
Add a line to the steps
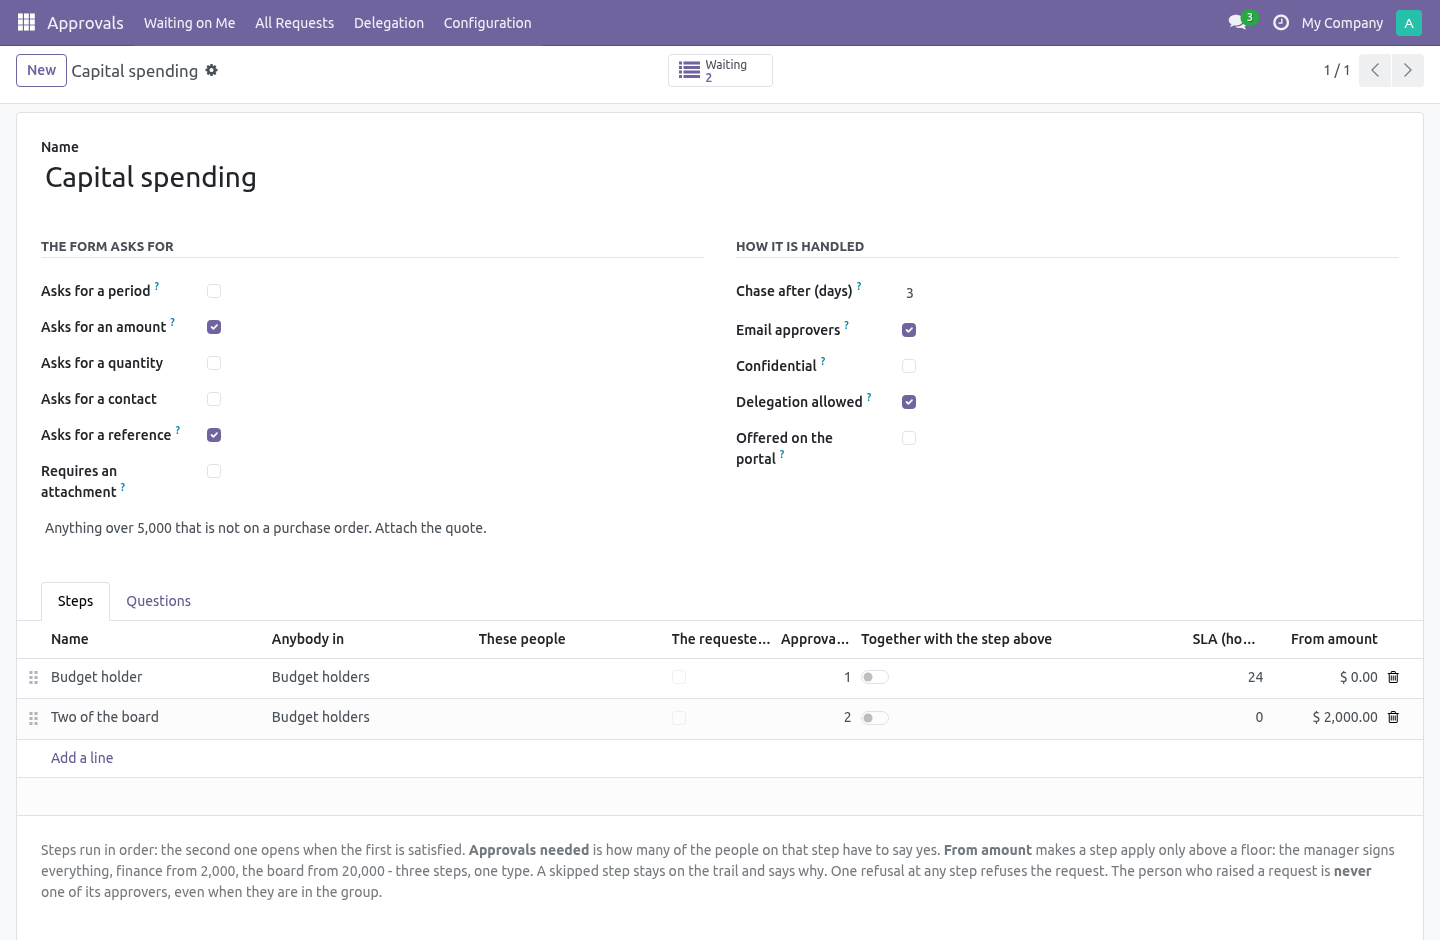click(x=82, y=758)
